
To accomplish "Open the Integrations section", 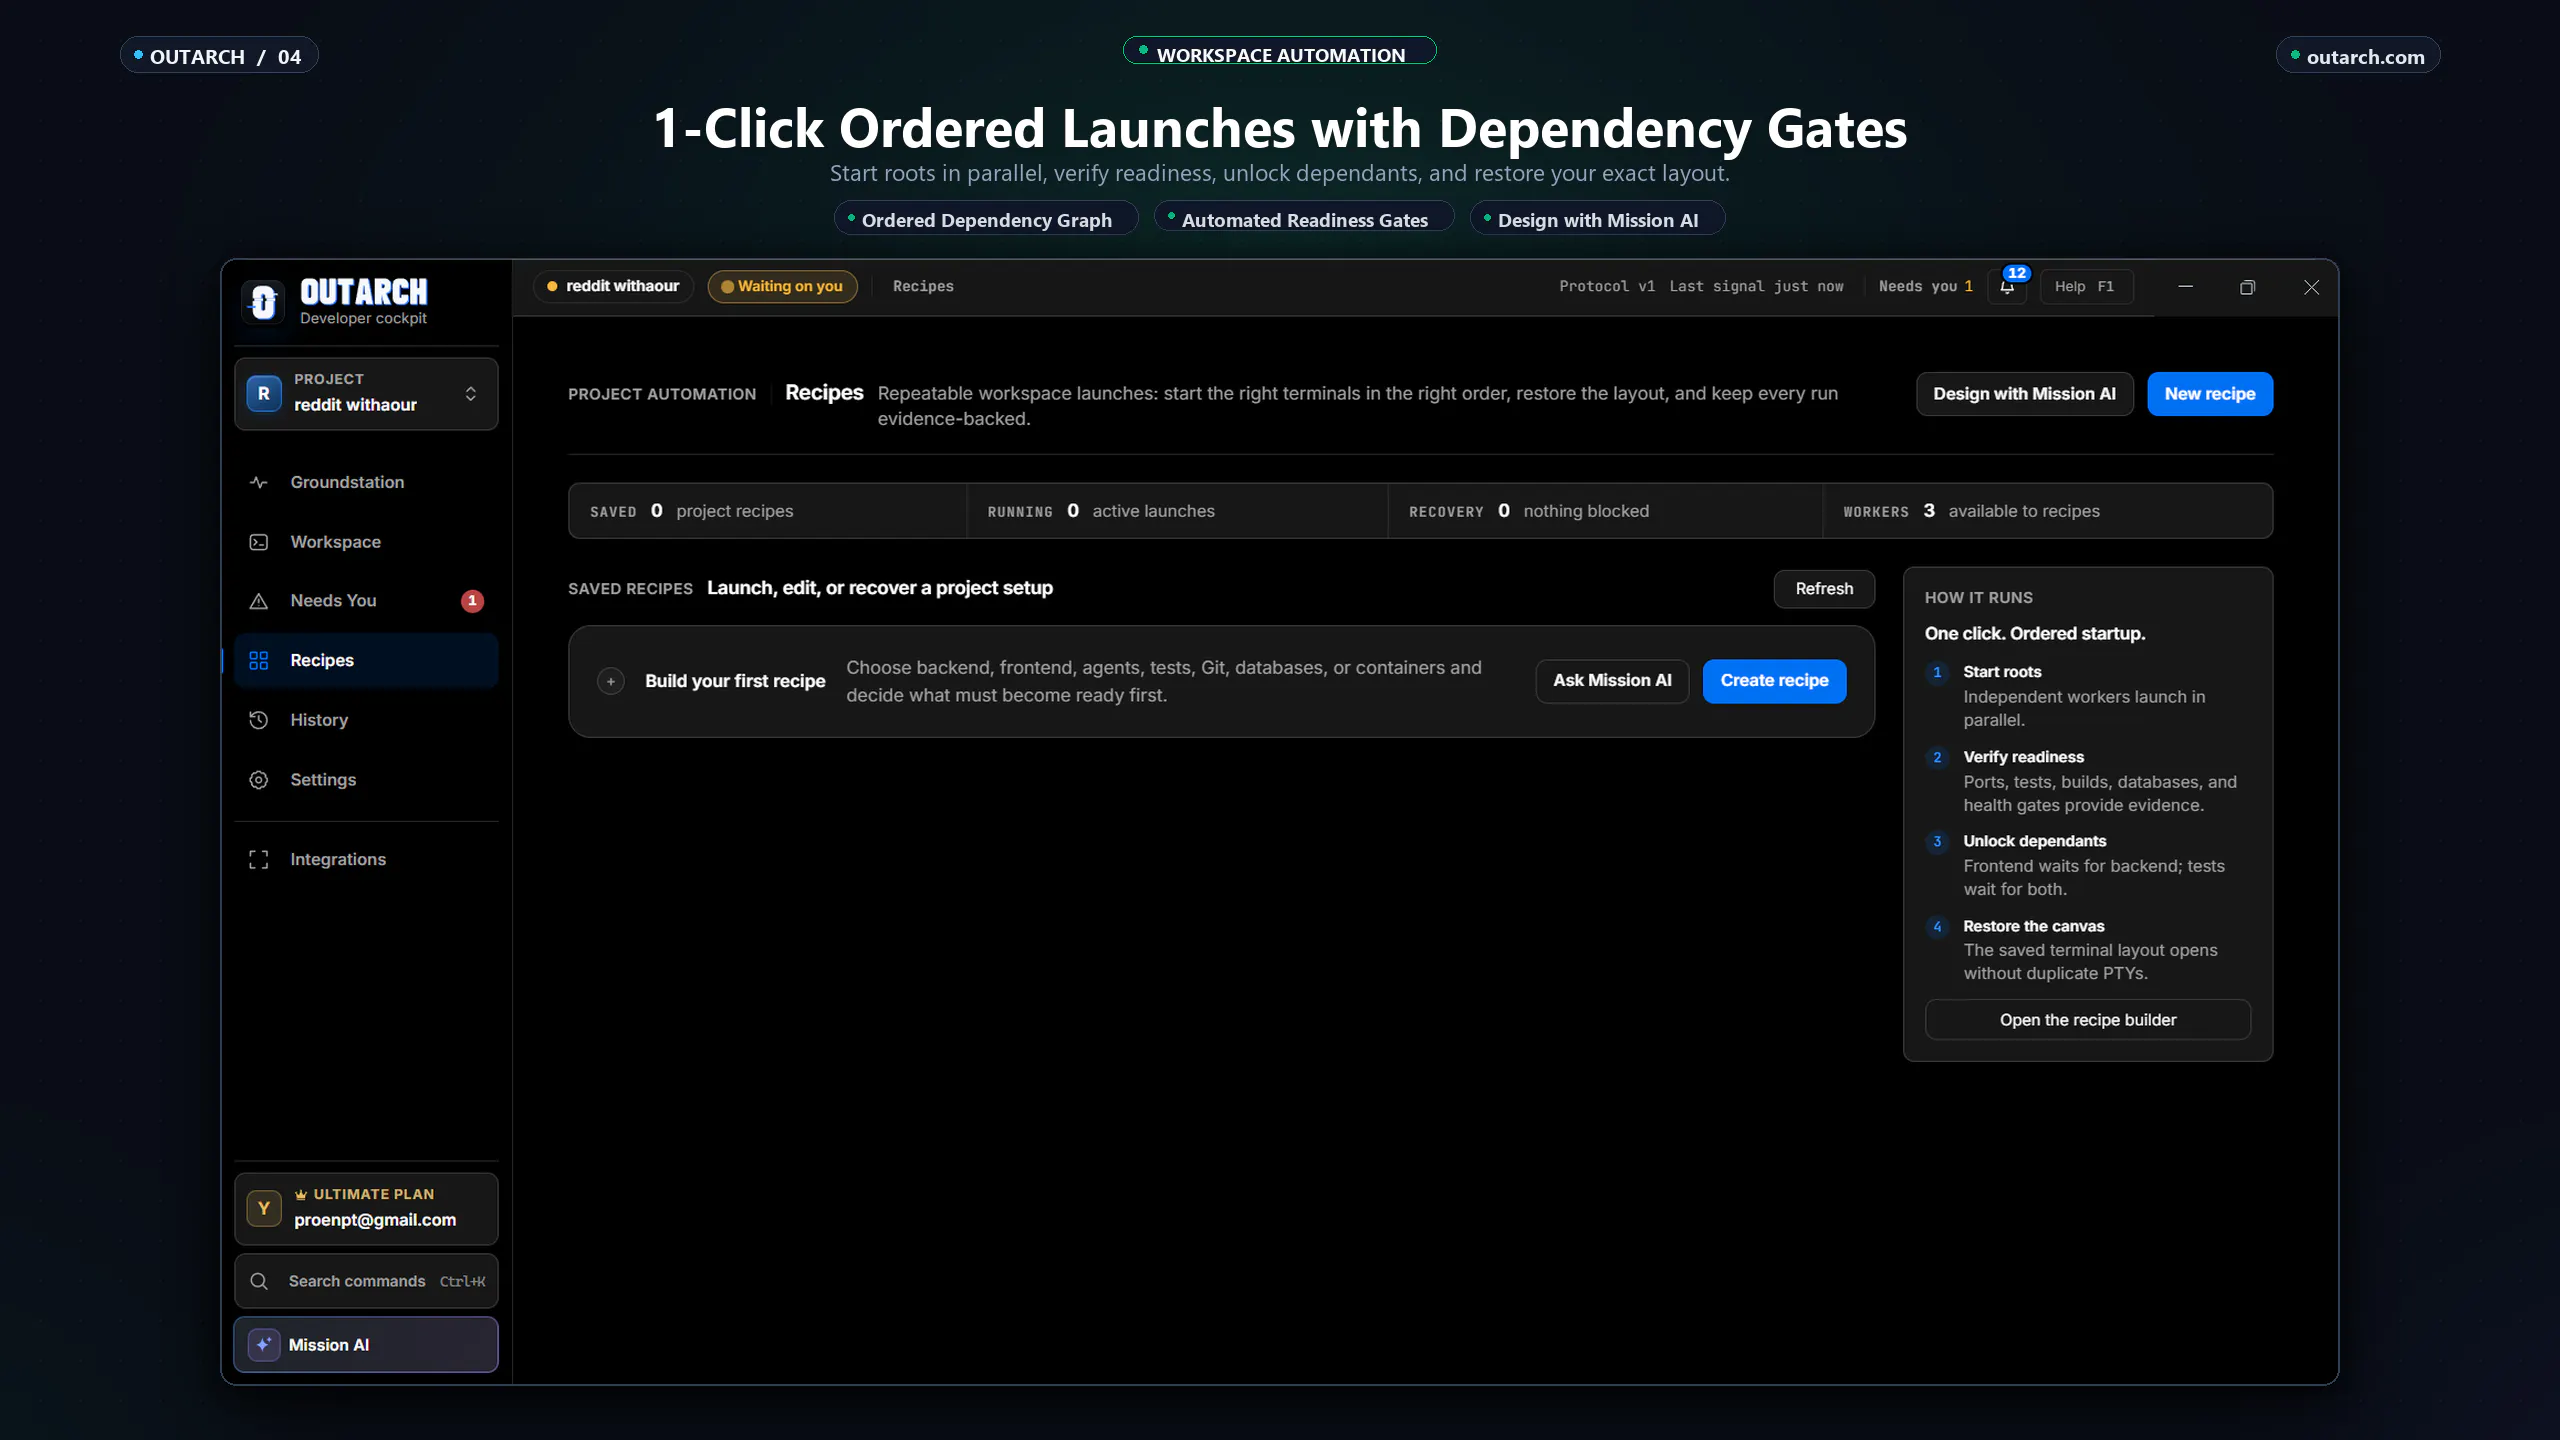I will pyautogui.click(x=366, y=860).
